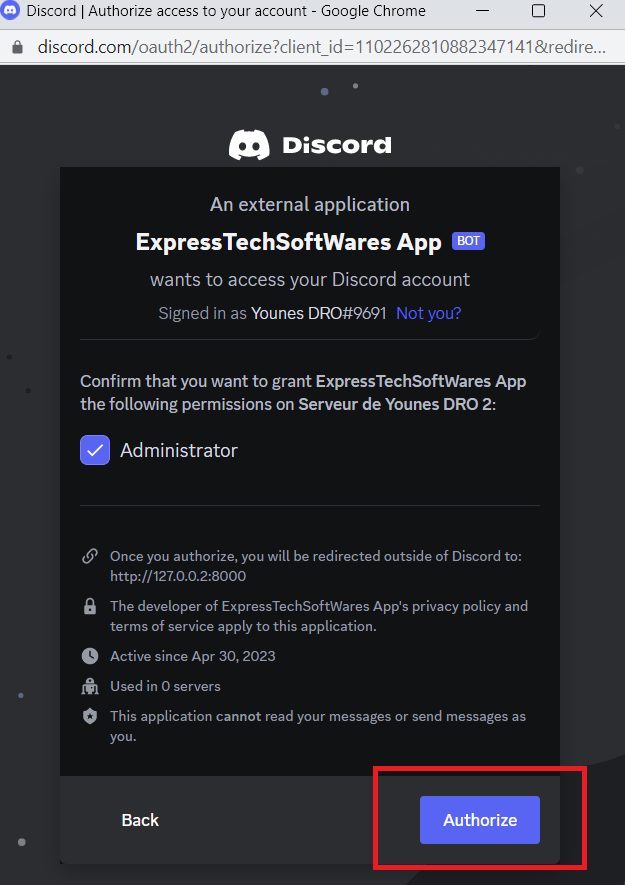Click the clock icon next to Active since
The image size is (625, 885).
click(x=90, y=656)
